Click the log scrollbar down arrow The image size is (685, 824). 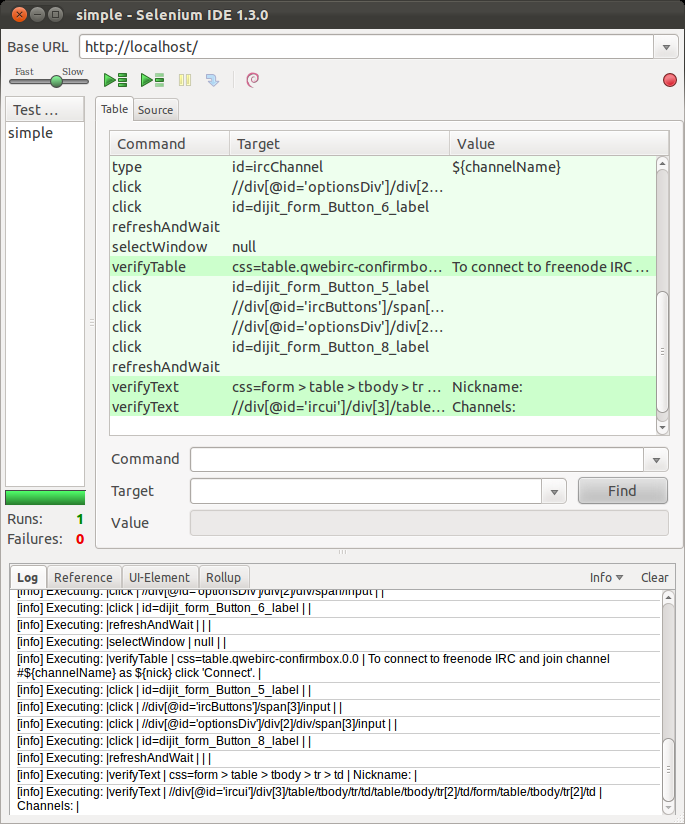click(x=668, y=808)
